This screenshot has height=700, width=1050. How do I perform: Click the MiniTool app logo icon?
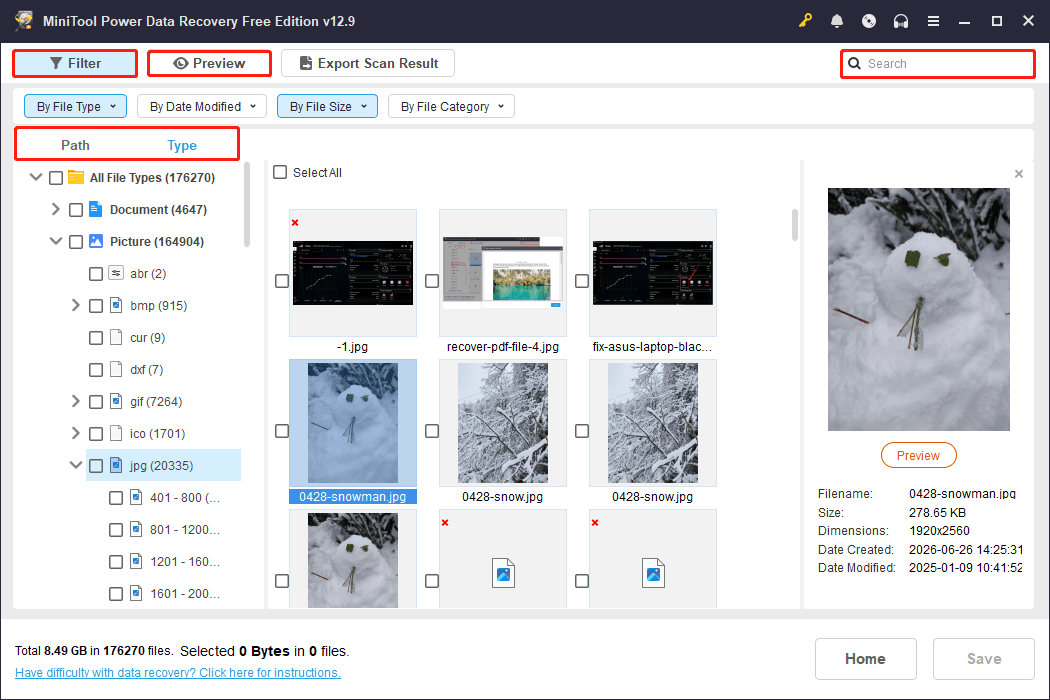(24, 21)
